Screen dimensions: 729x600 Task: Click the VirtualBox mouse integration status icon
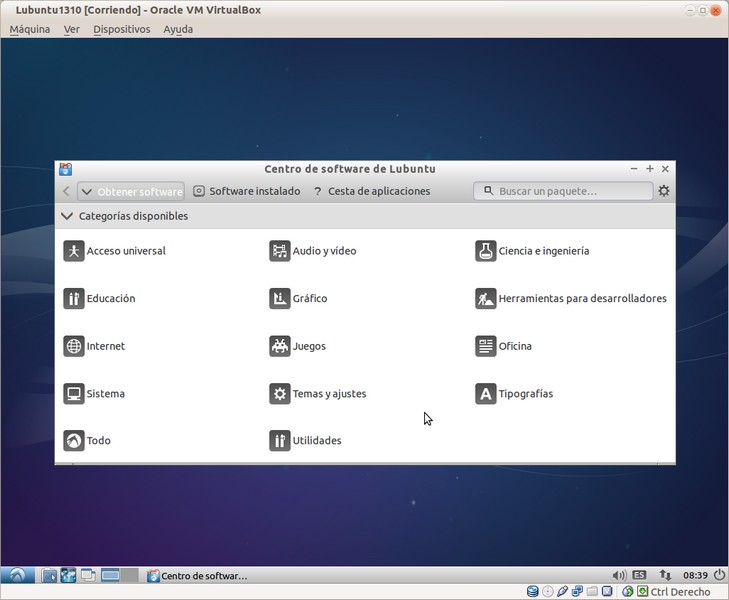point(628,592)
